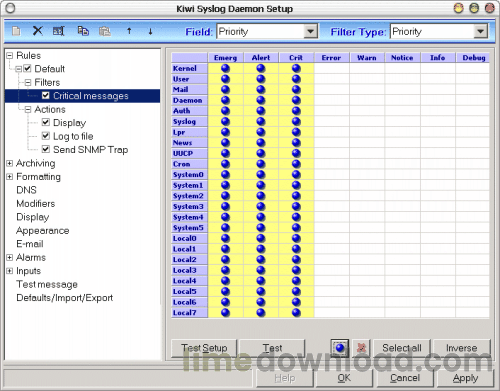The height and width of the screenshot is (391, 500).
Task: Toggle the Auth Emerg priority dot
Action: pos(225,111)
